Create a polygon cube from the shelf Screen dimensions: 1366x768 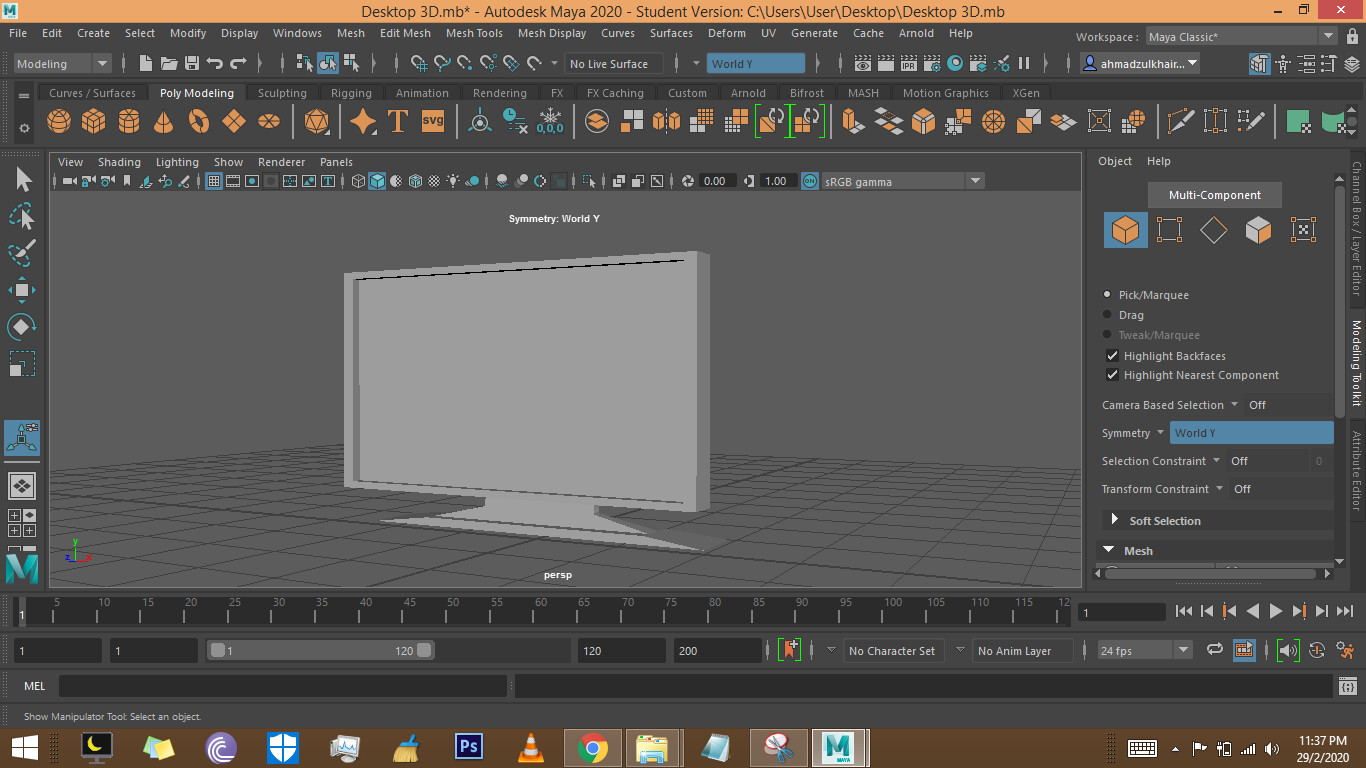[93, 120]
